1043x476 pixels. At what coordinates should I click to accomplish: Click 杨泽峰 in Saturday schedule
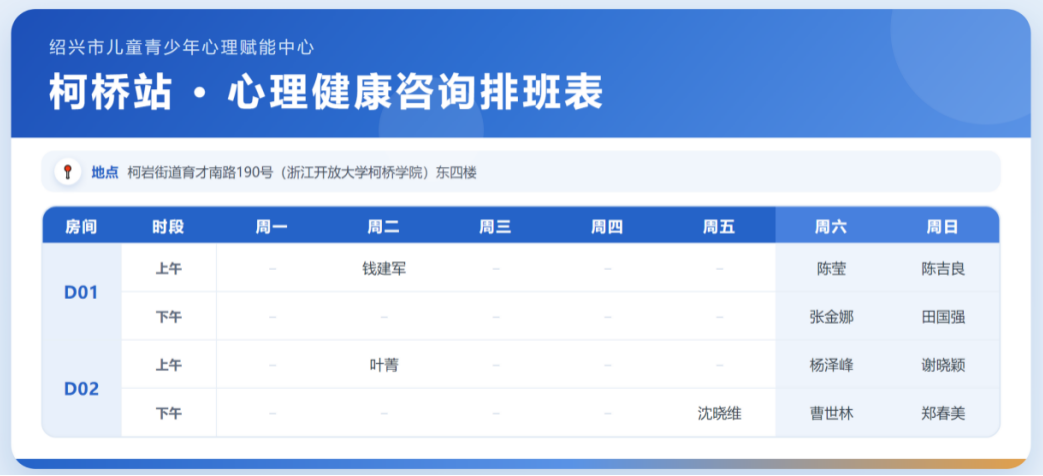click(x=831, y=365)
